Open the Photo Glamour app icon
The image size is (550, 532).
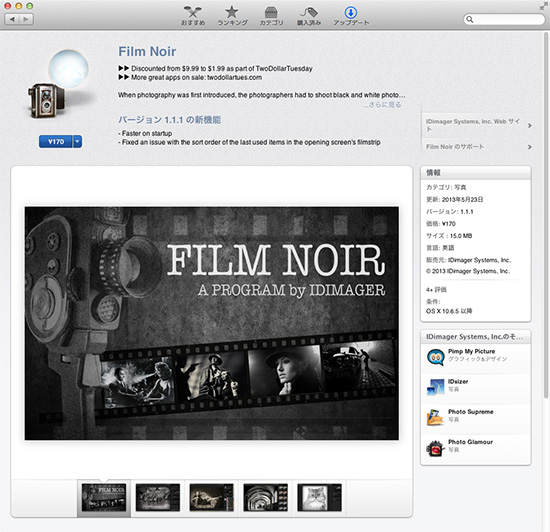coord(435,448)
